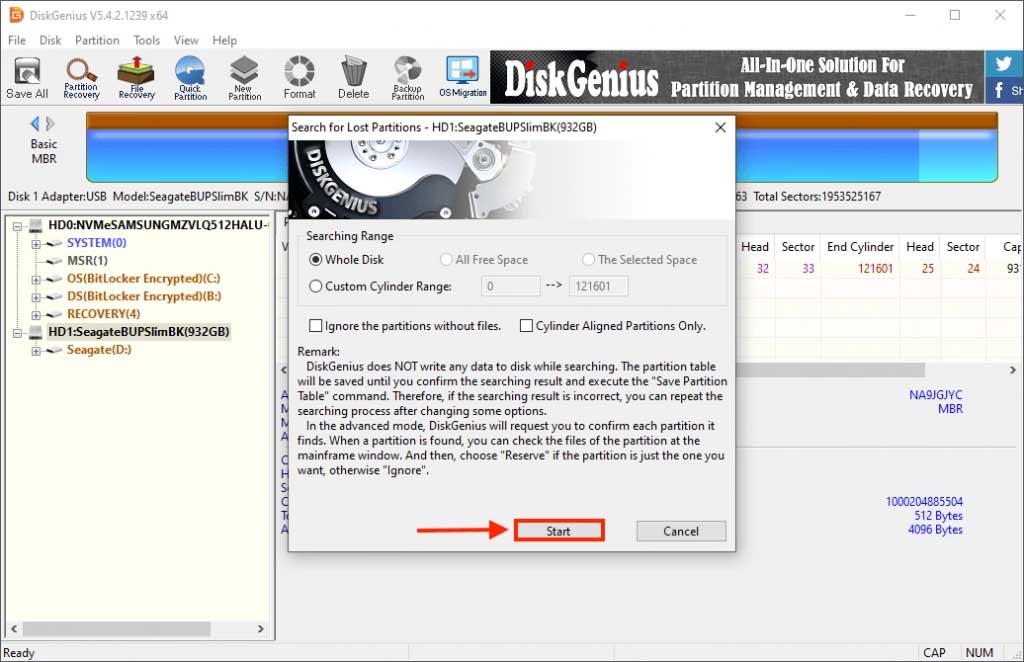Click the End Cylinder column header
This screenshot has width=1024, height=662.
tap(859, 247)
